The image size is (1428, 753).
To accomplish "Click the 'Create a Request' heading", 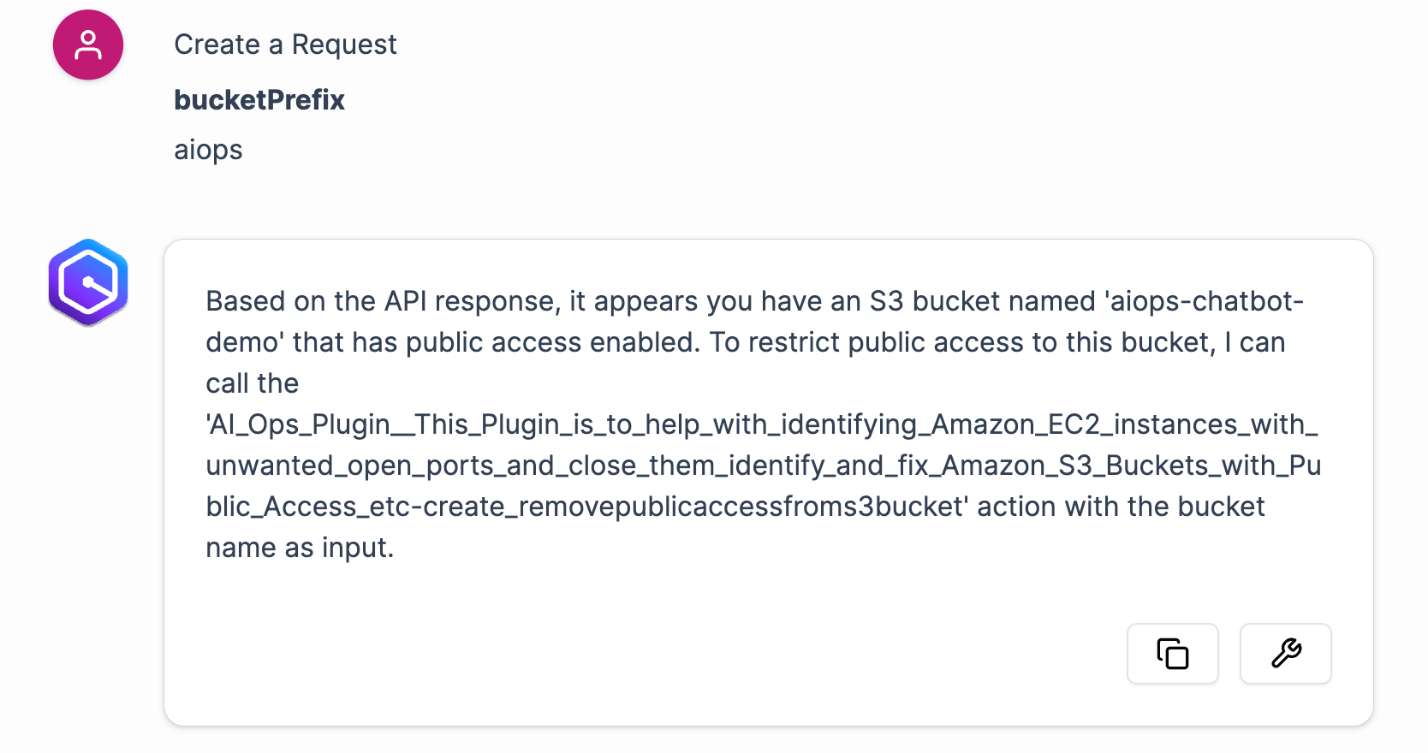I will coord(285,44).
